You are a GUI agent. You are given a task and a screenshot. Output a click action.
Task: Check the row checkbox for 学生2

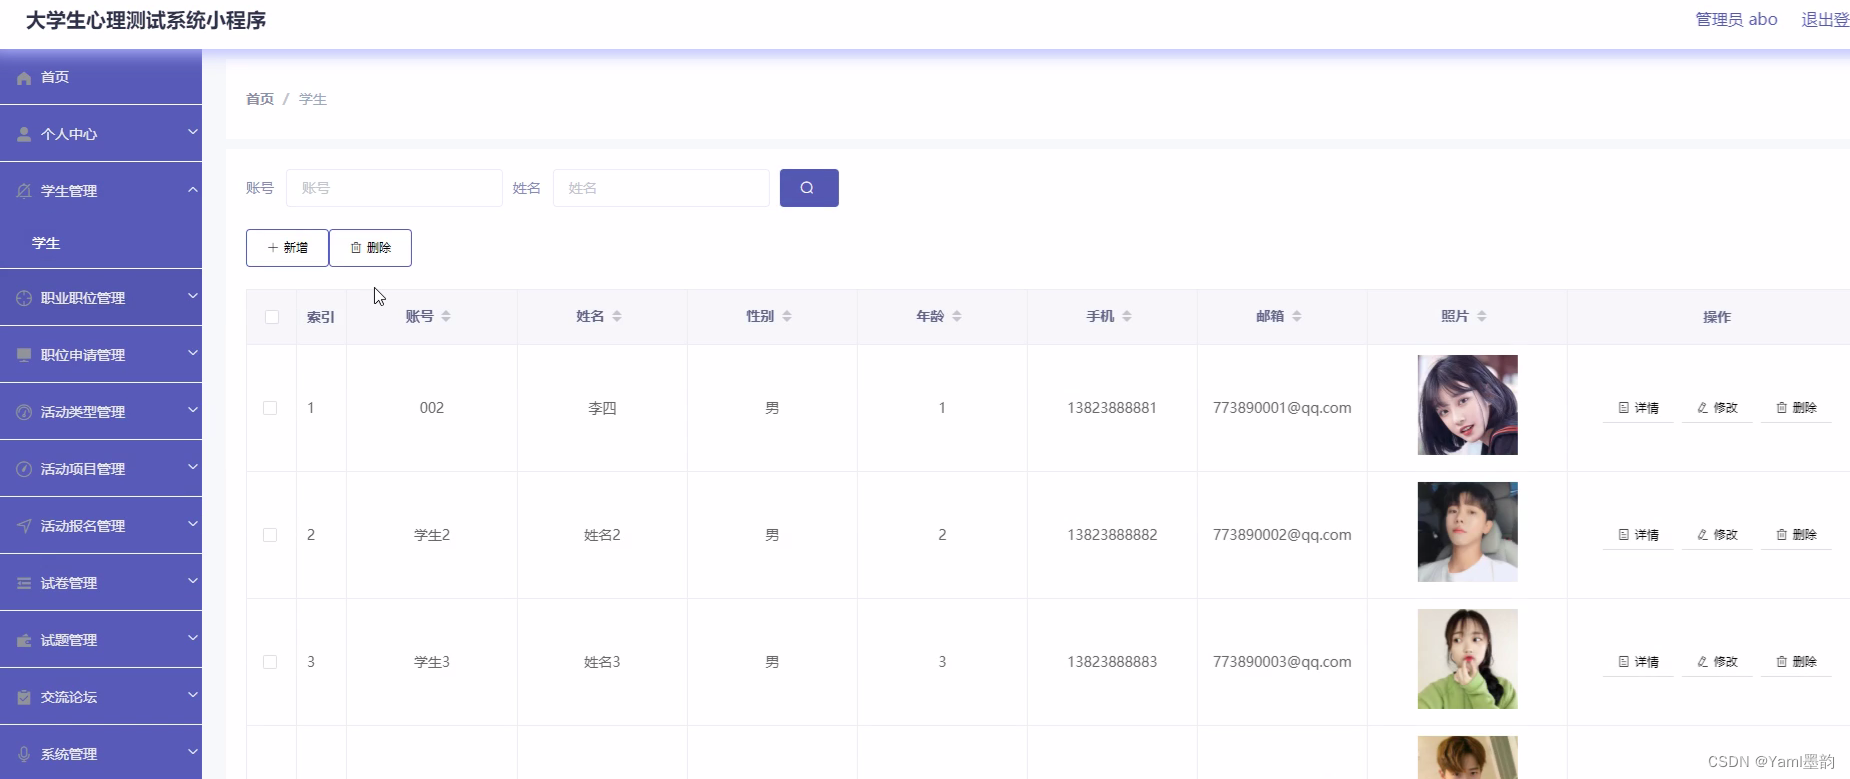pyautogui.click(x=270, y=535)
